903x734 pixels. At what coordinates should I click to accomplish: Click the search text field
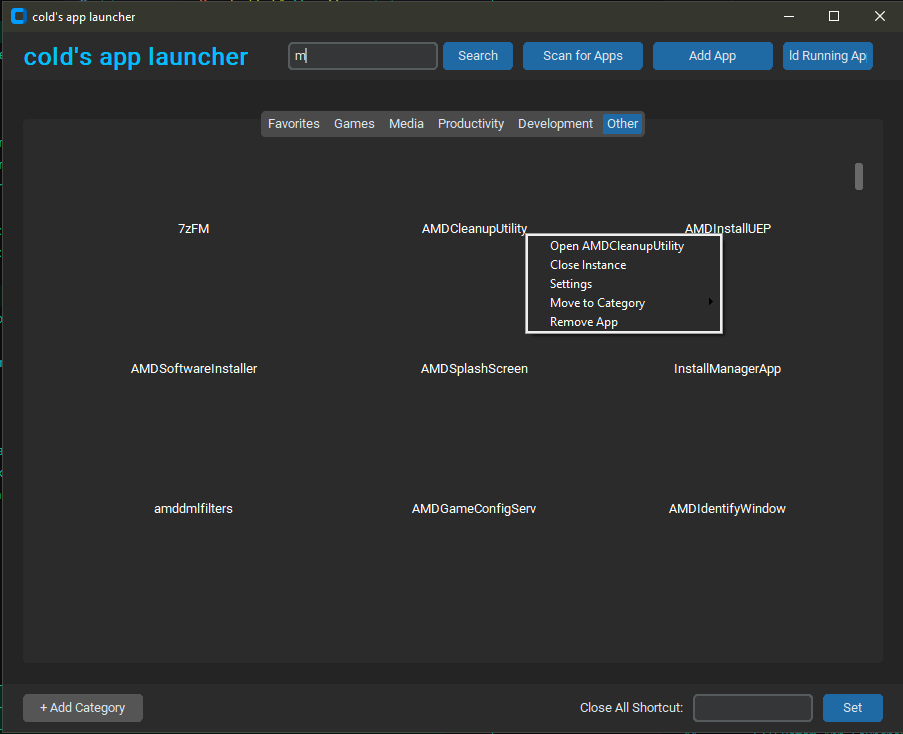[363, 56]
